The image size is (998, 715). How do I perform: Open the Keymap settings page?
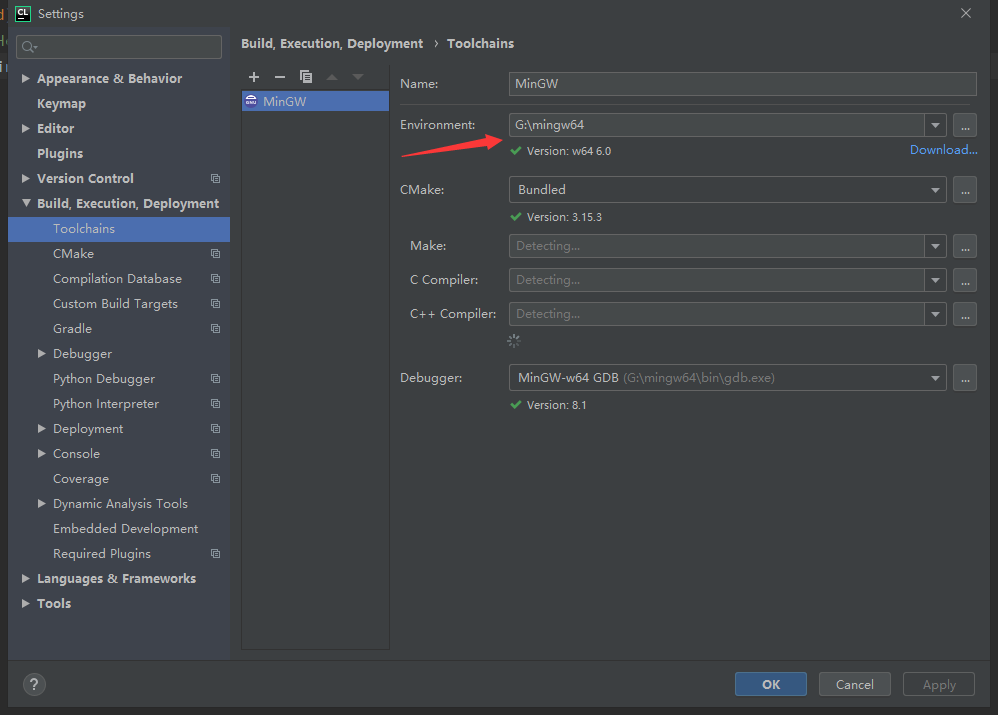tap(61, 103)
